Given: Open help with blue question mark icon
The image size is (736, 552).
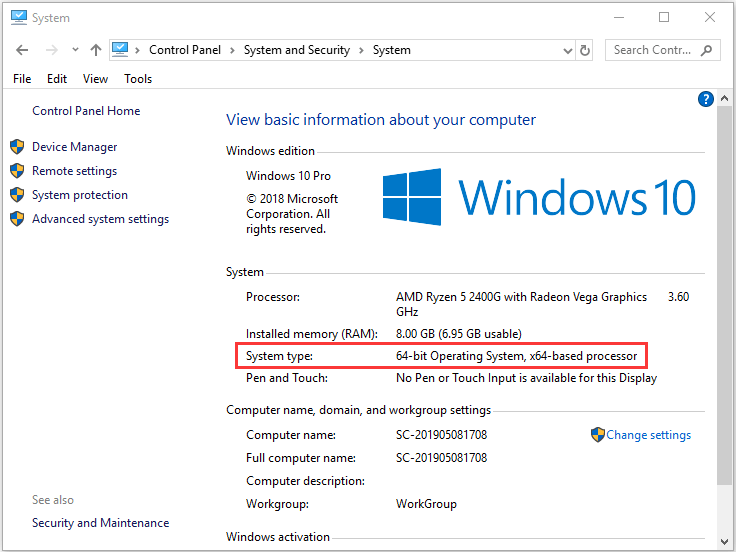Looking at the screenshot, I should coord(706,99).
